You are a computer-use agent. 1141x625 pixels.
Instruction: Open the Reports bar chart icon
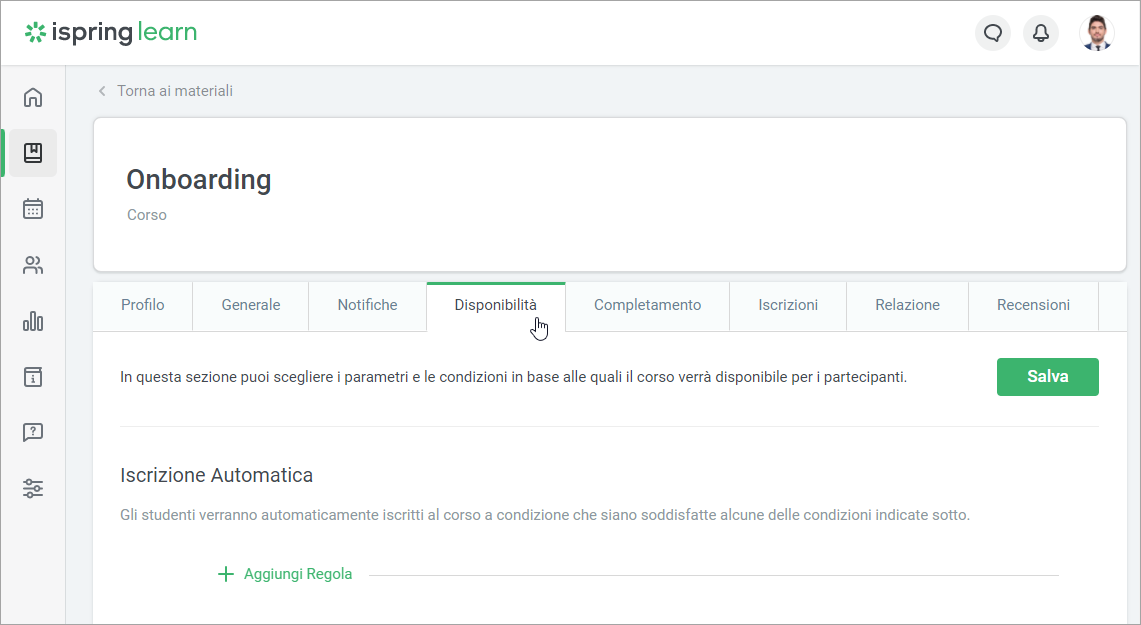(33, 321)
